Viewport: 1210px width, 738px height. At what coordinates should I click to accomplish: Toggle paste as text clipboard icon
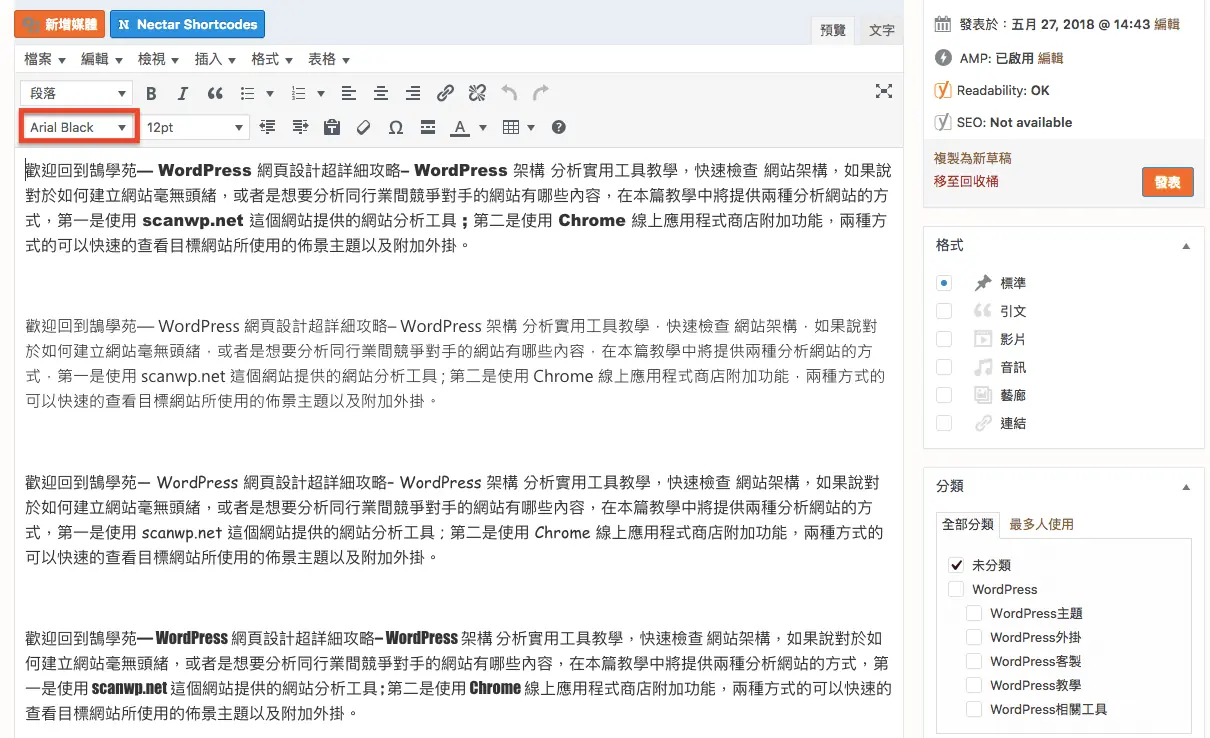[332, 127]
